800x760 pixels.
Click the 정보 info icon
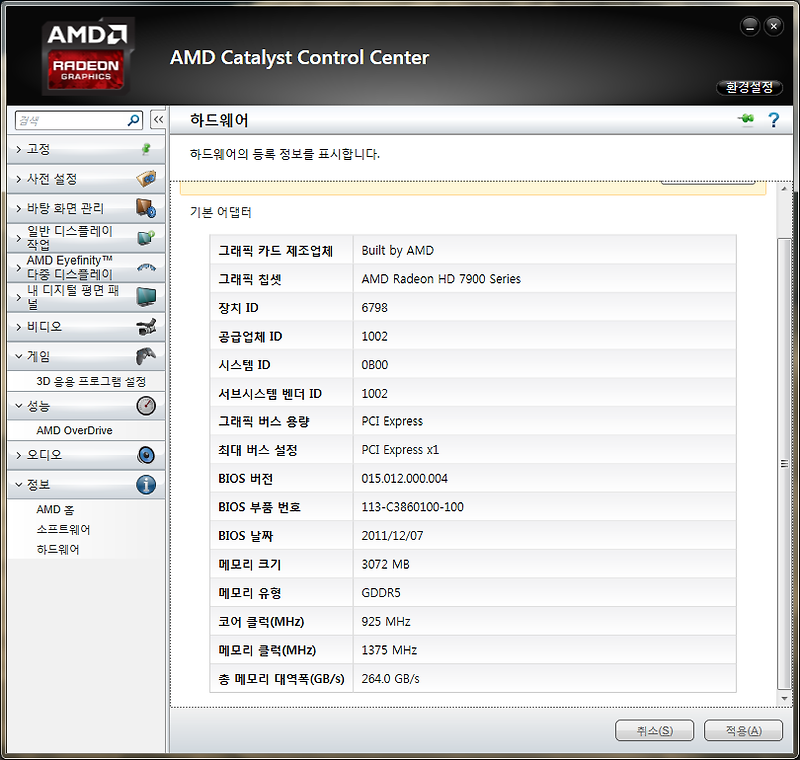tap(146, 485)
